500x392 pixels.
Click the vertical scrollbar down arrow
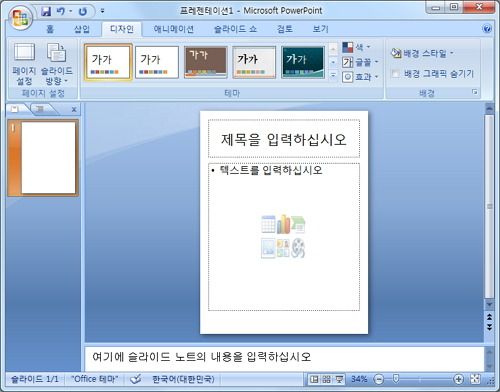[489, 305]
